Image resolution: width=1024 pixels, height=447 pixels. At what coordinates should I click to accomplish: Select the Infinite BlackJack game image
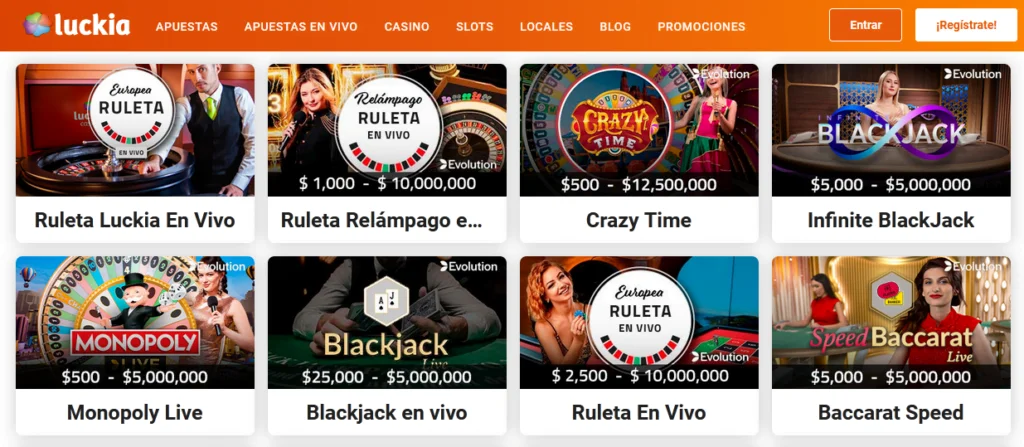click(x=891, y=130)
